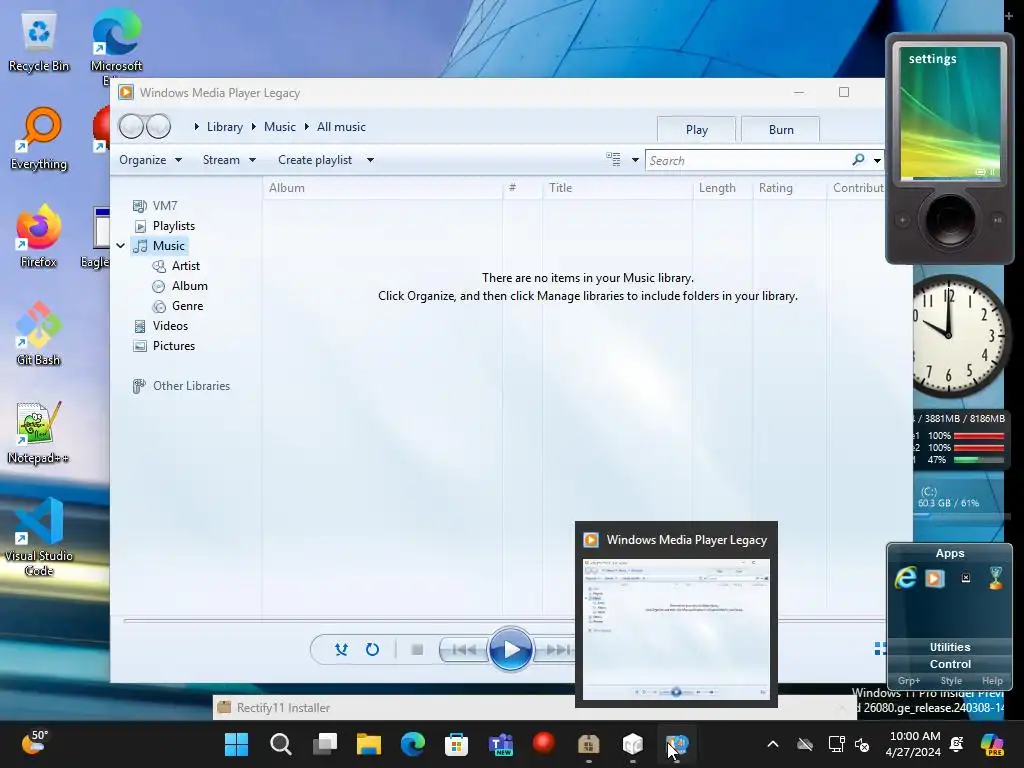This screenshot has width=1024, height=768.
Task: Open File Explorer from the taskbar
Action: 369,744
